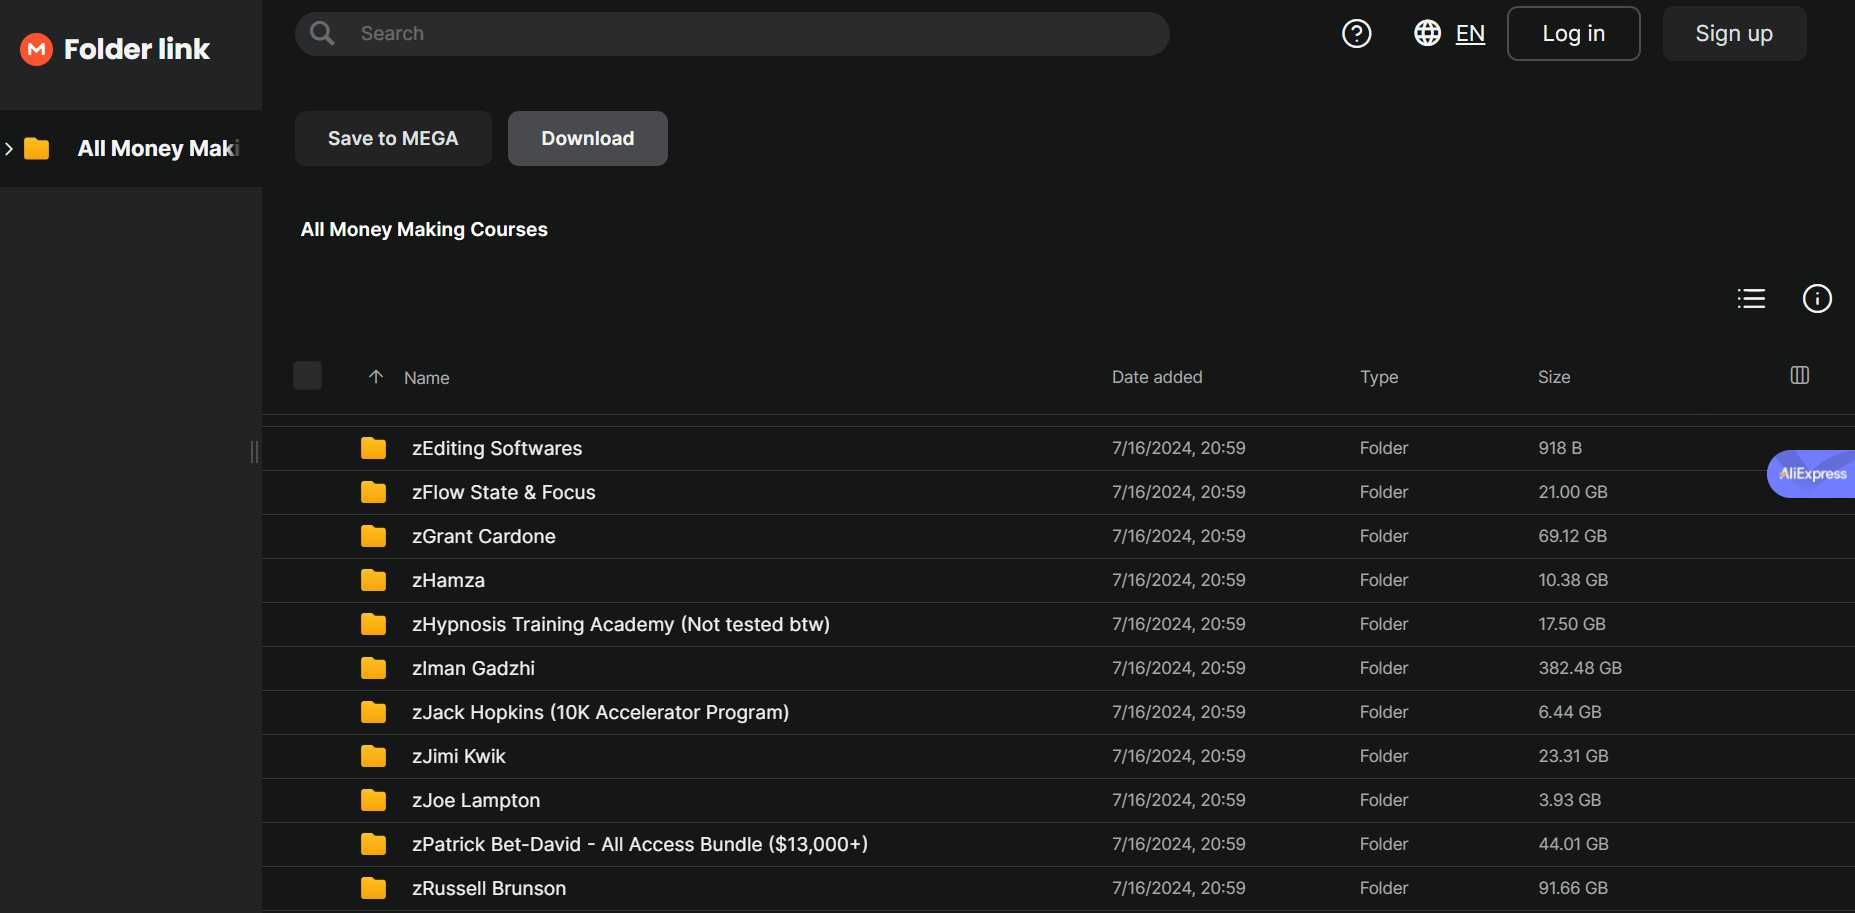Click the 23.31 GB size value
Viewport: 1855px width, 913px height.
click(1573, 756)
